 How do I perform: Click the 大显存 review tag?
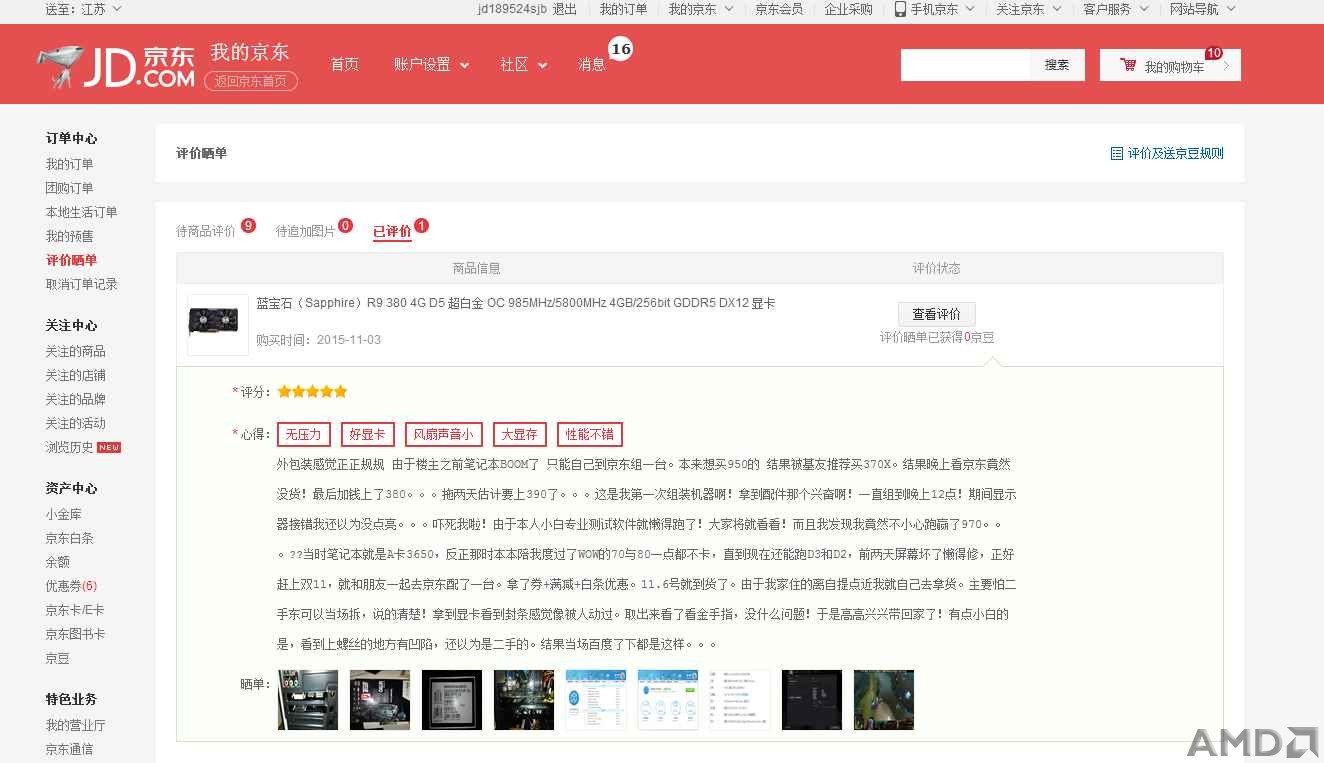[x=519, y=434]
